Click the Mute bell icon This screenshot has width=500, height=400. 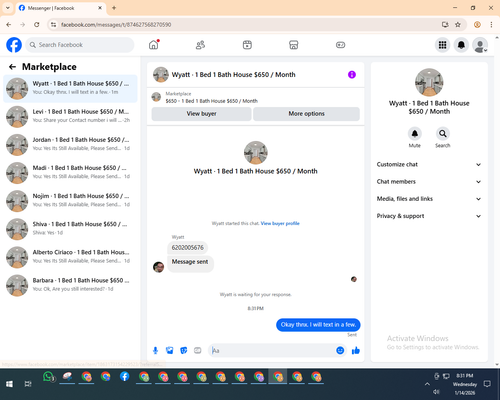(x=415, y=134)
